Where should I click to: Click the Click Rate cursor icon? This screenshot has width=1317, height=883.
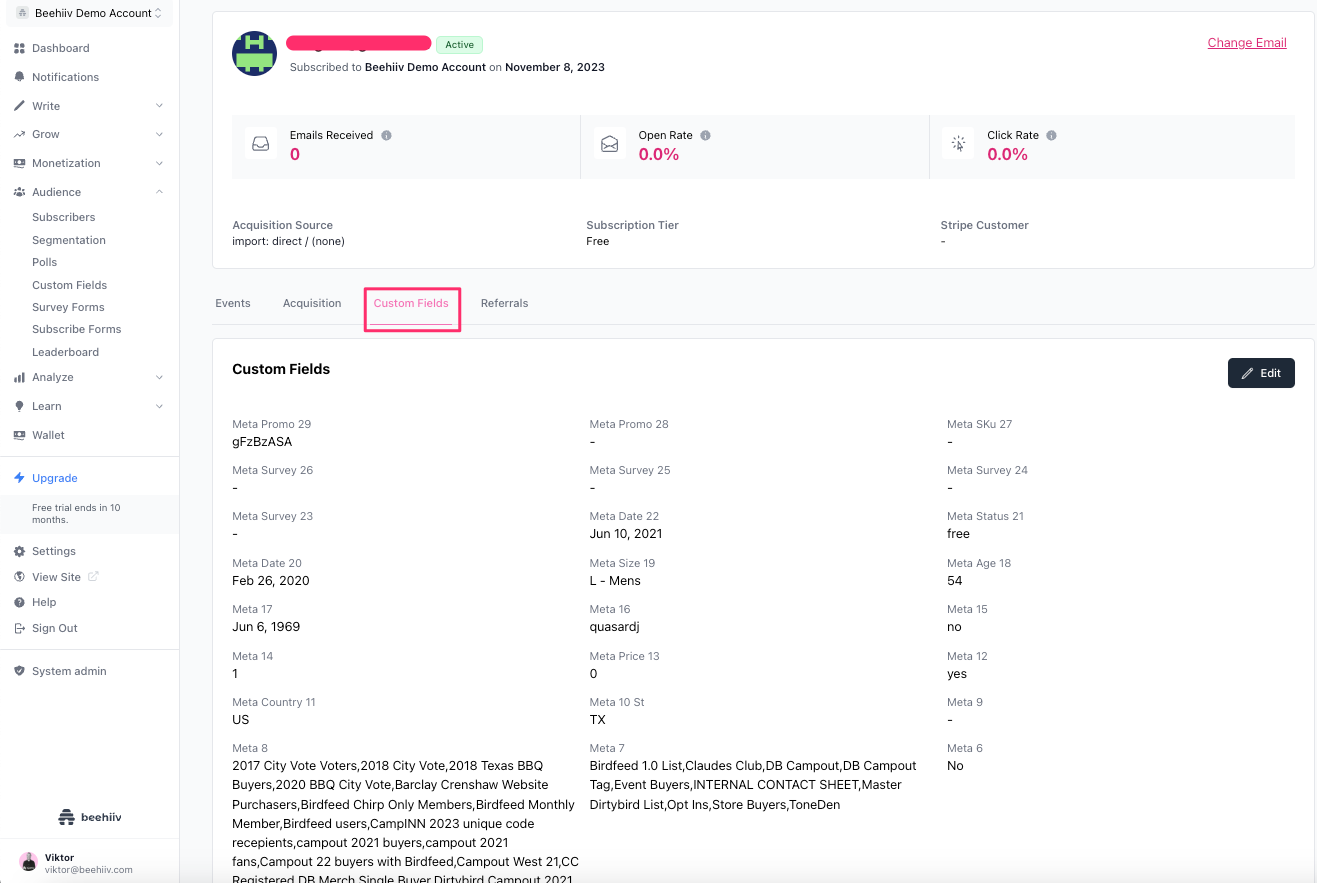(958, 143)
